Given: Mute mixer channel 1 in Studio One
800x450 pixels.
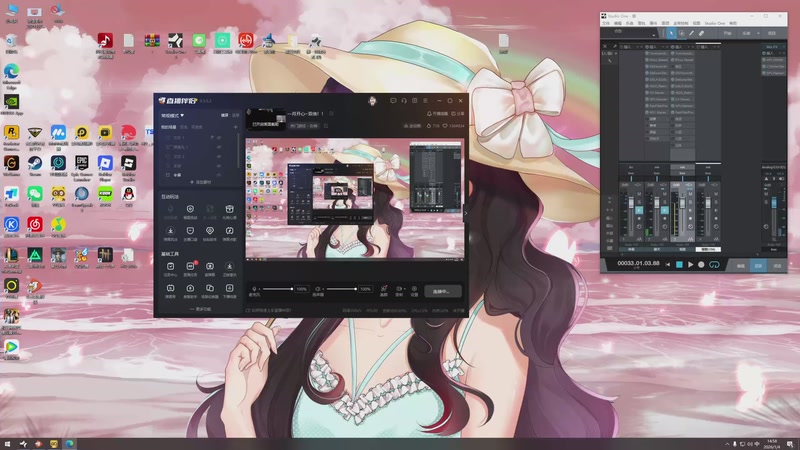Looking at the screenshot, I should coord(639,194).
